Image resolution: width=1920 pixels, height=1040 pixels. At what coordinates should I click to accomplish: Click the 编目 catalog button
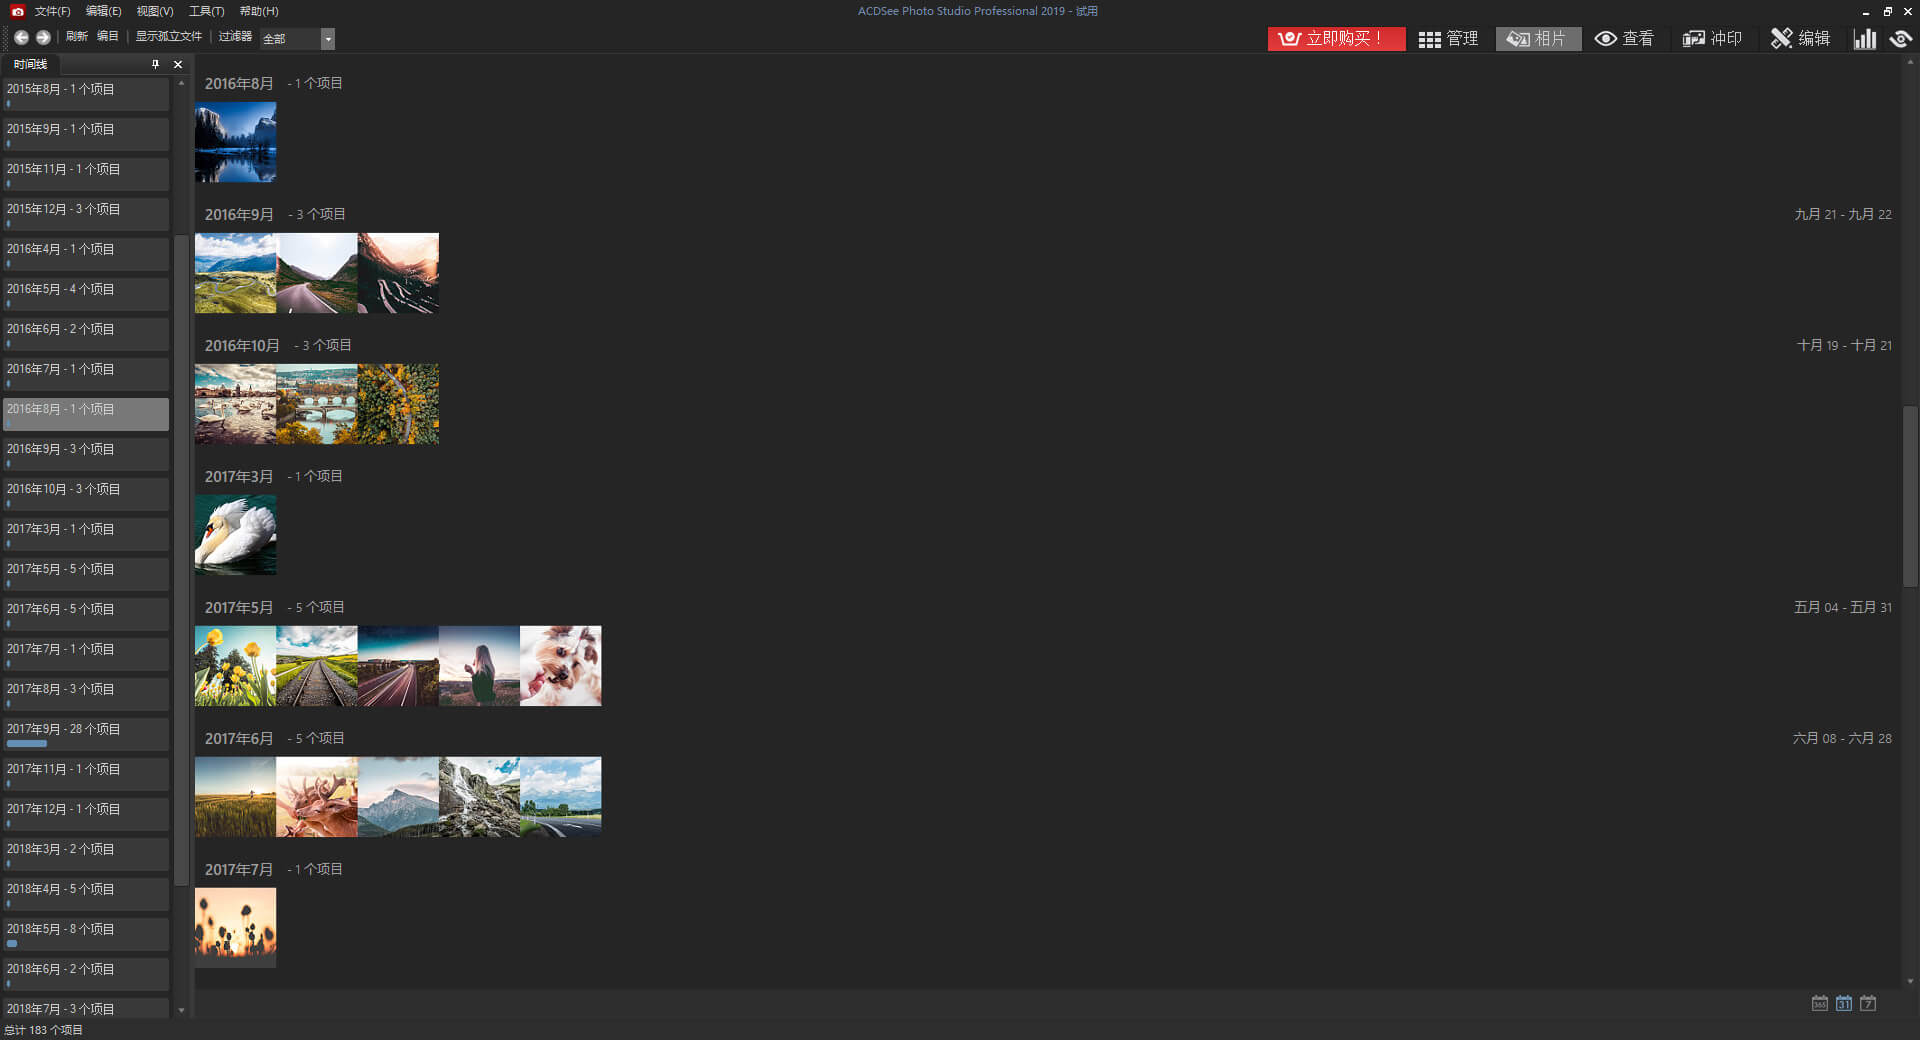(x=107, y=36)
